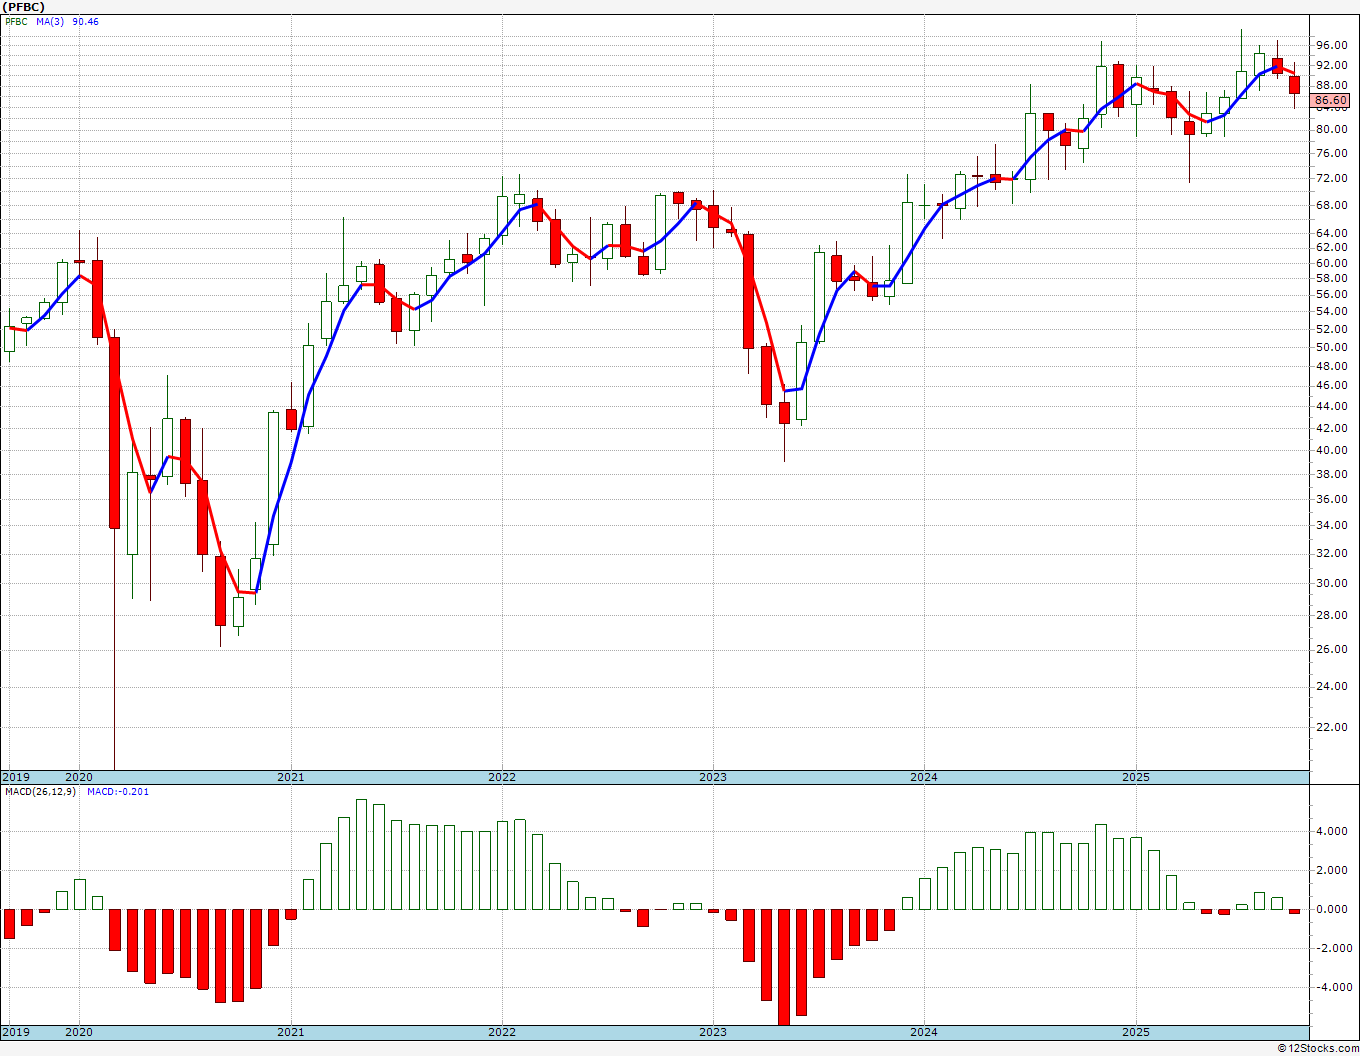Click the 28.00 price axis label

pyautogui.click(x=1332, y=615)
